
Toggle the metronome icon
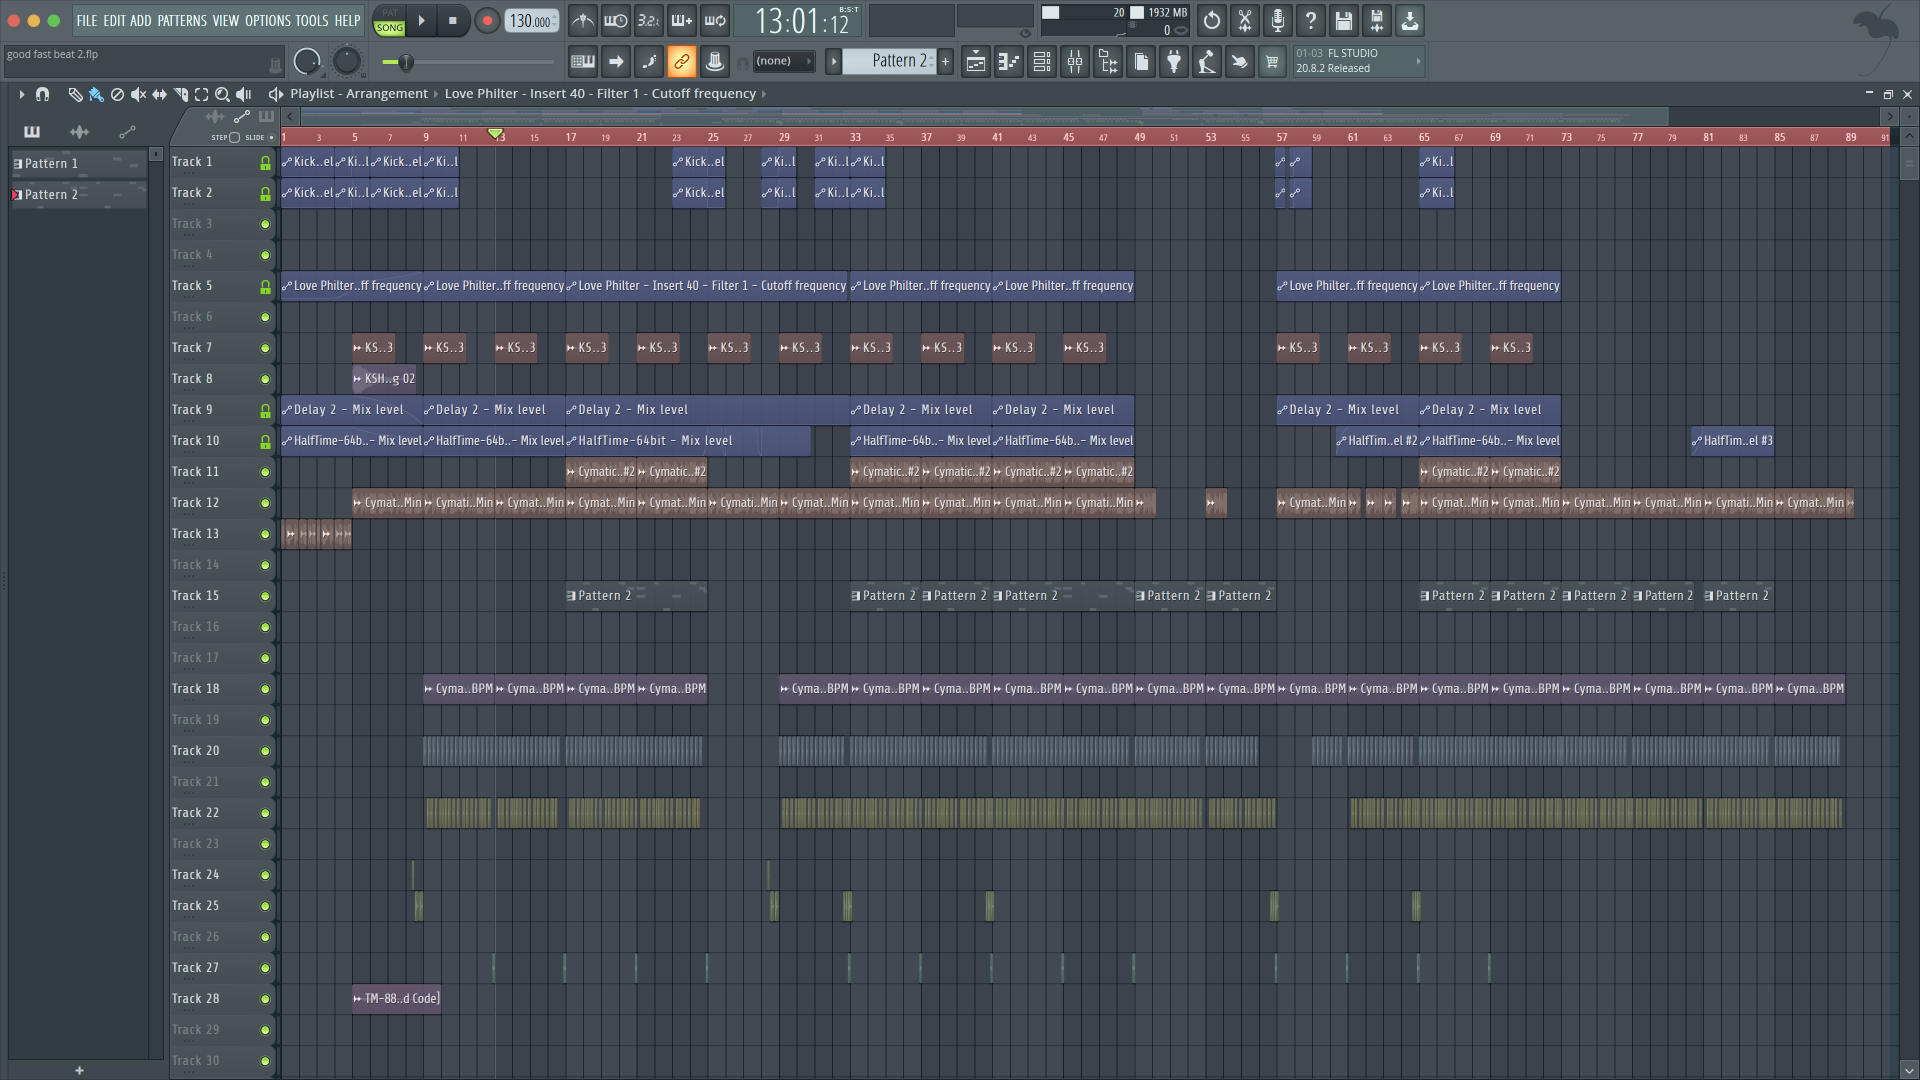[x=583, y=20]
